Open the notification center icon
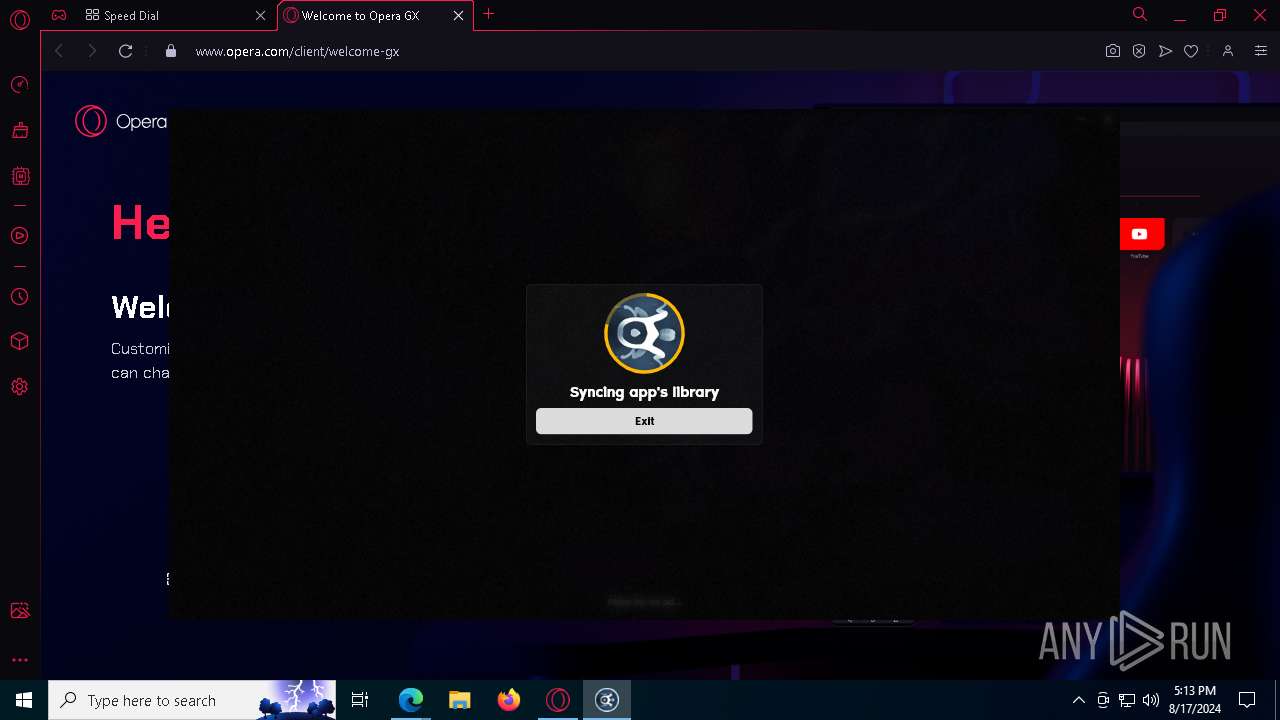1280x720 pixels. pyautogui.click(x=1247, y=700)
